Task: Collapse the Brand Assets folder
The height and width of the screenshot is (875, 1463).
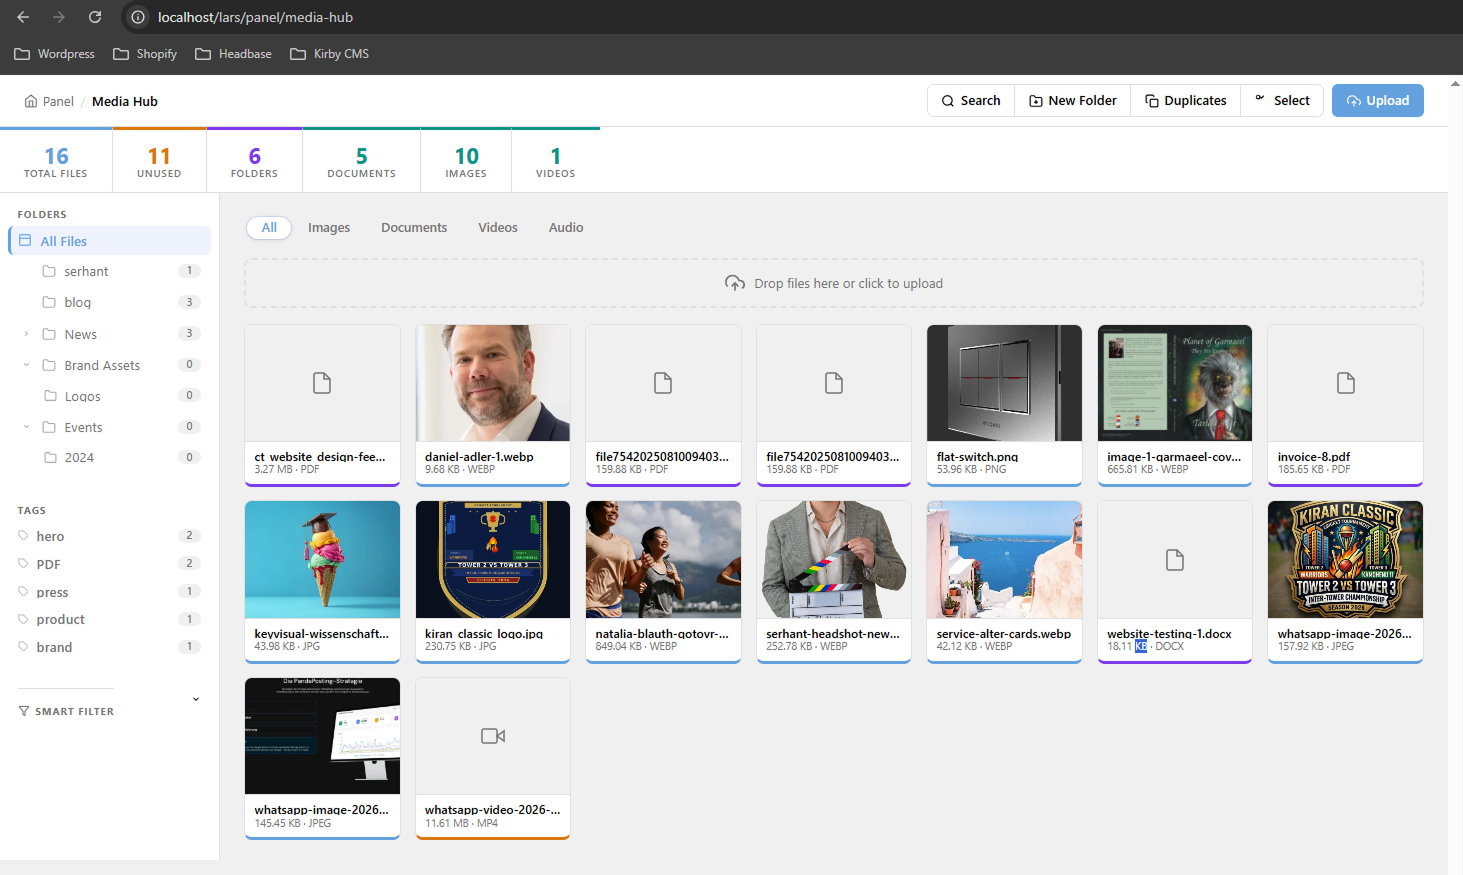Action: 26,365
